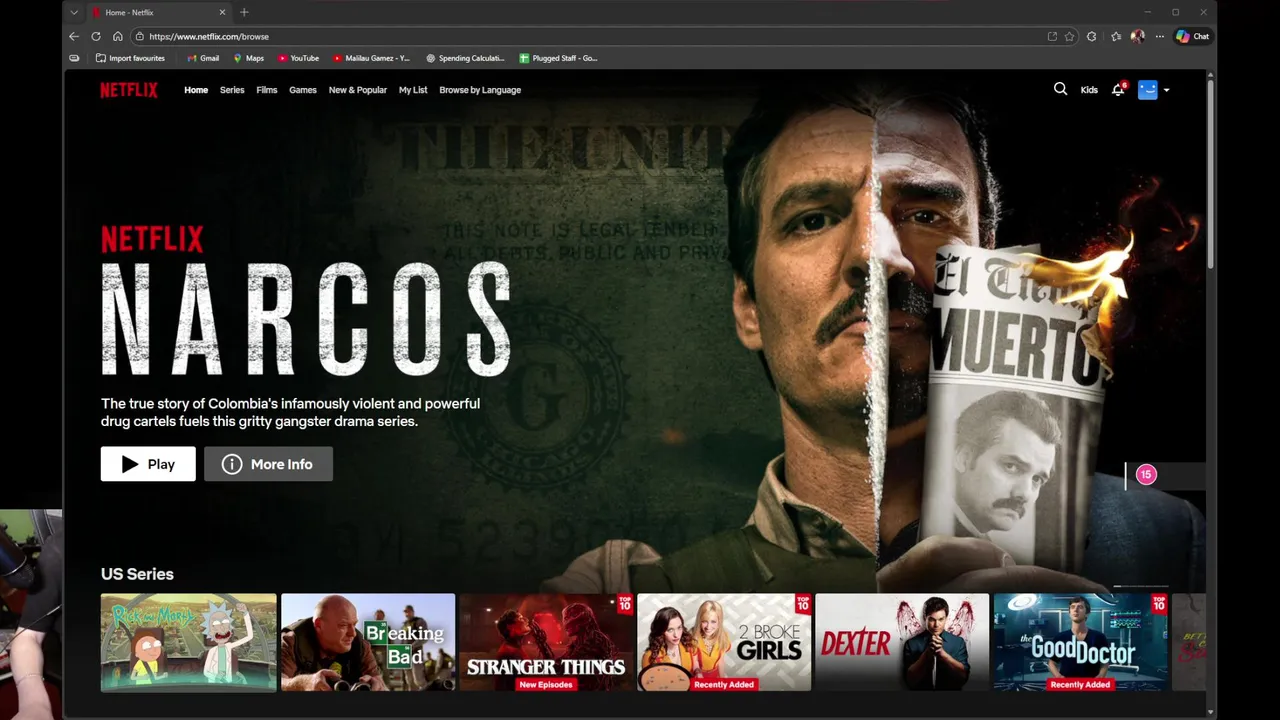The height and width of the screenshot is (720, 1280).
Task: Open the notifications bell
Action: [x=1118, y=89]
